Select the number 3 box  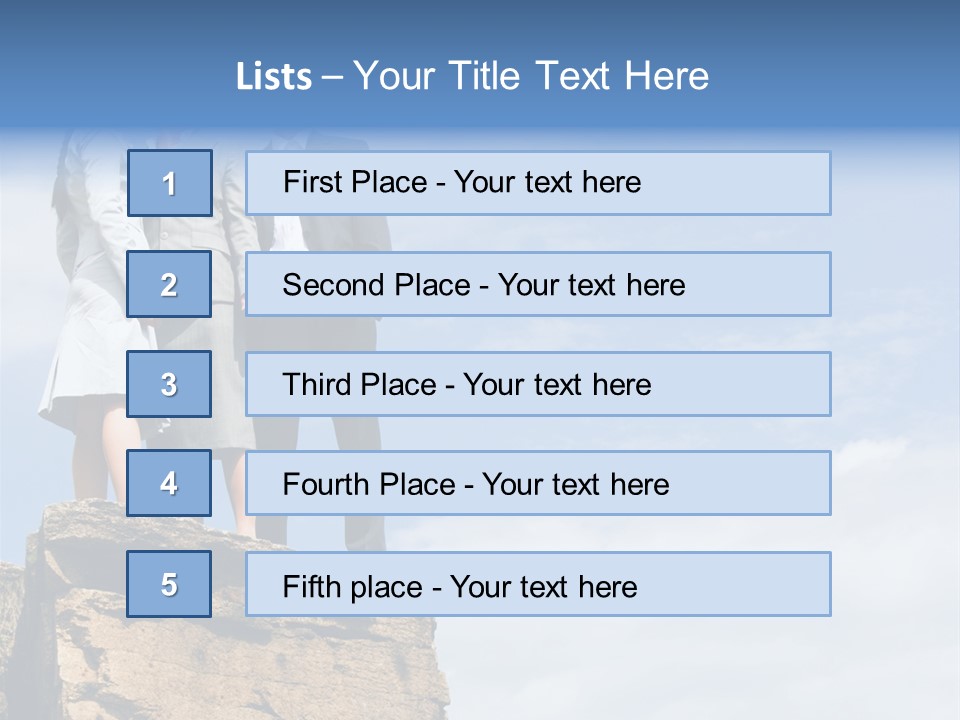[x=169, y=384]
